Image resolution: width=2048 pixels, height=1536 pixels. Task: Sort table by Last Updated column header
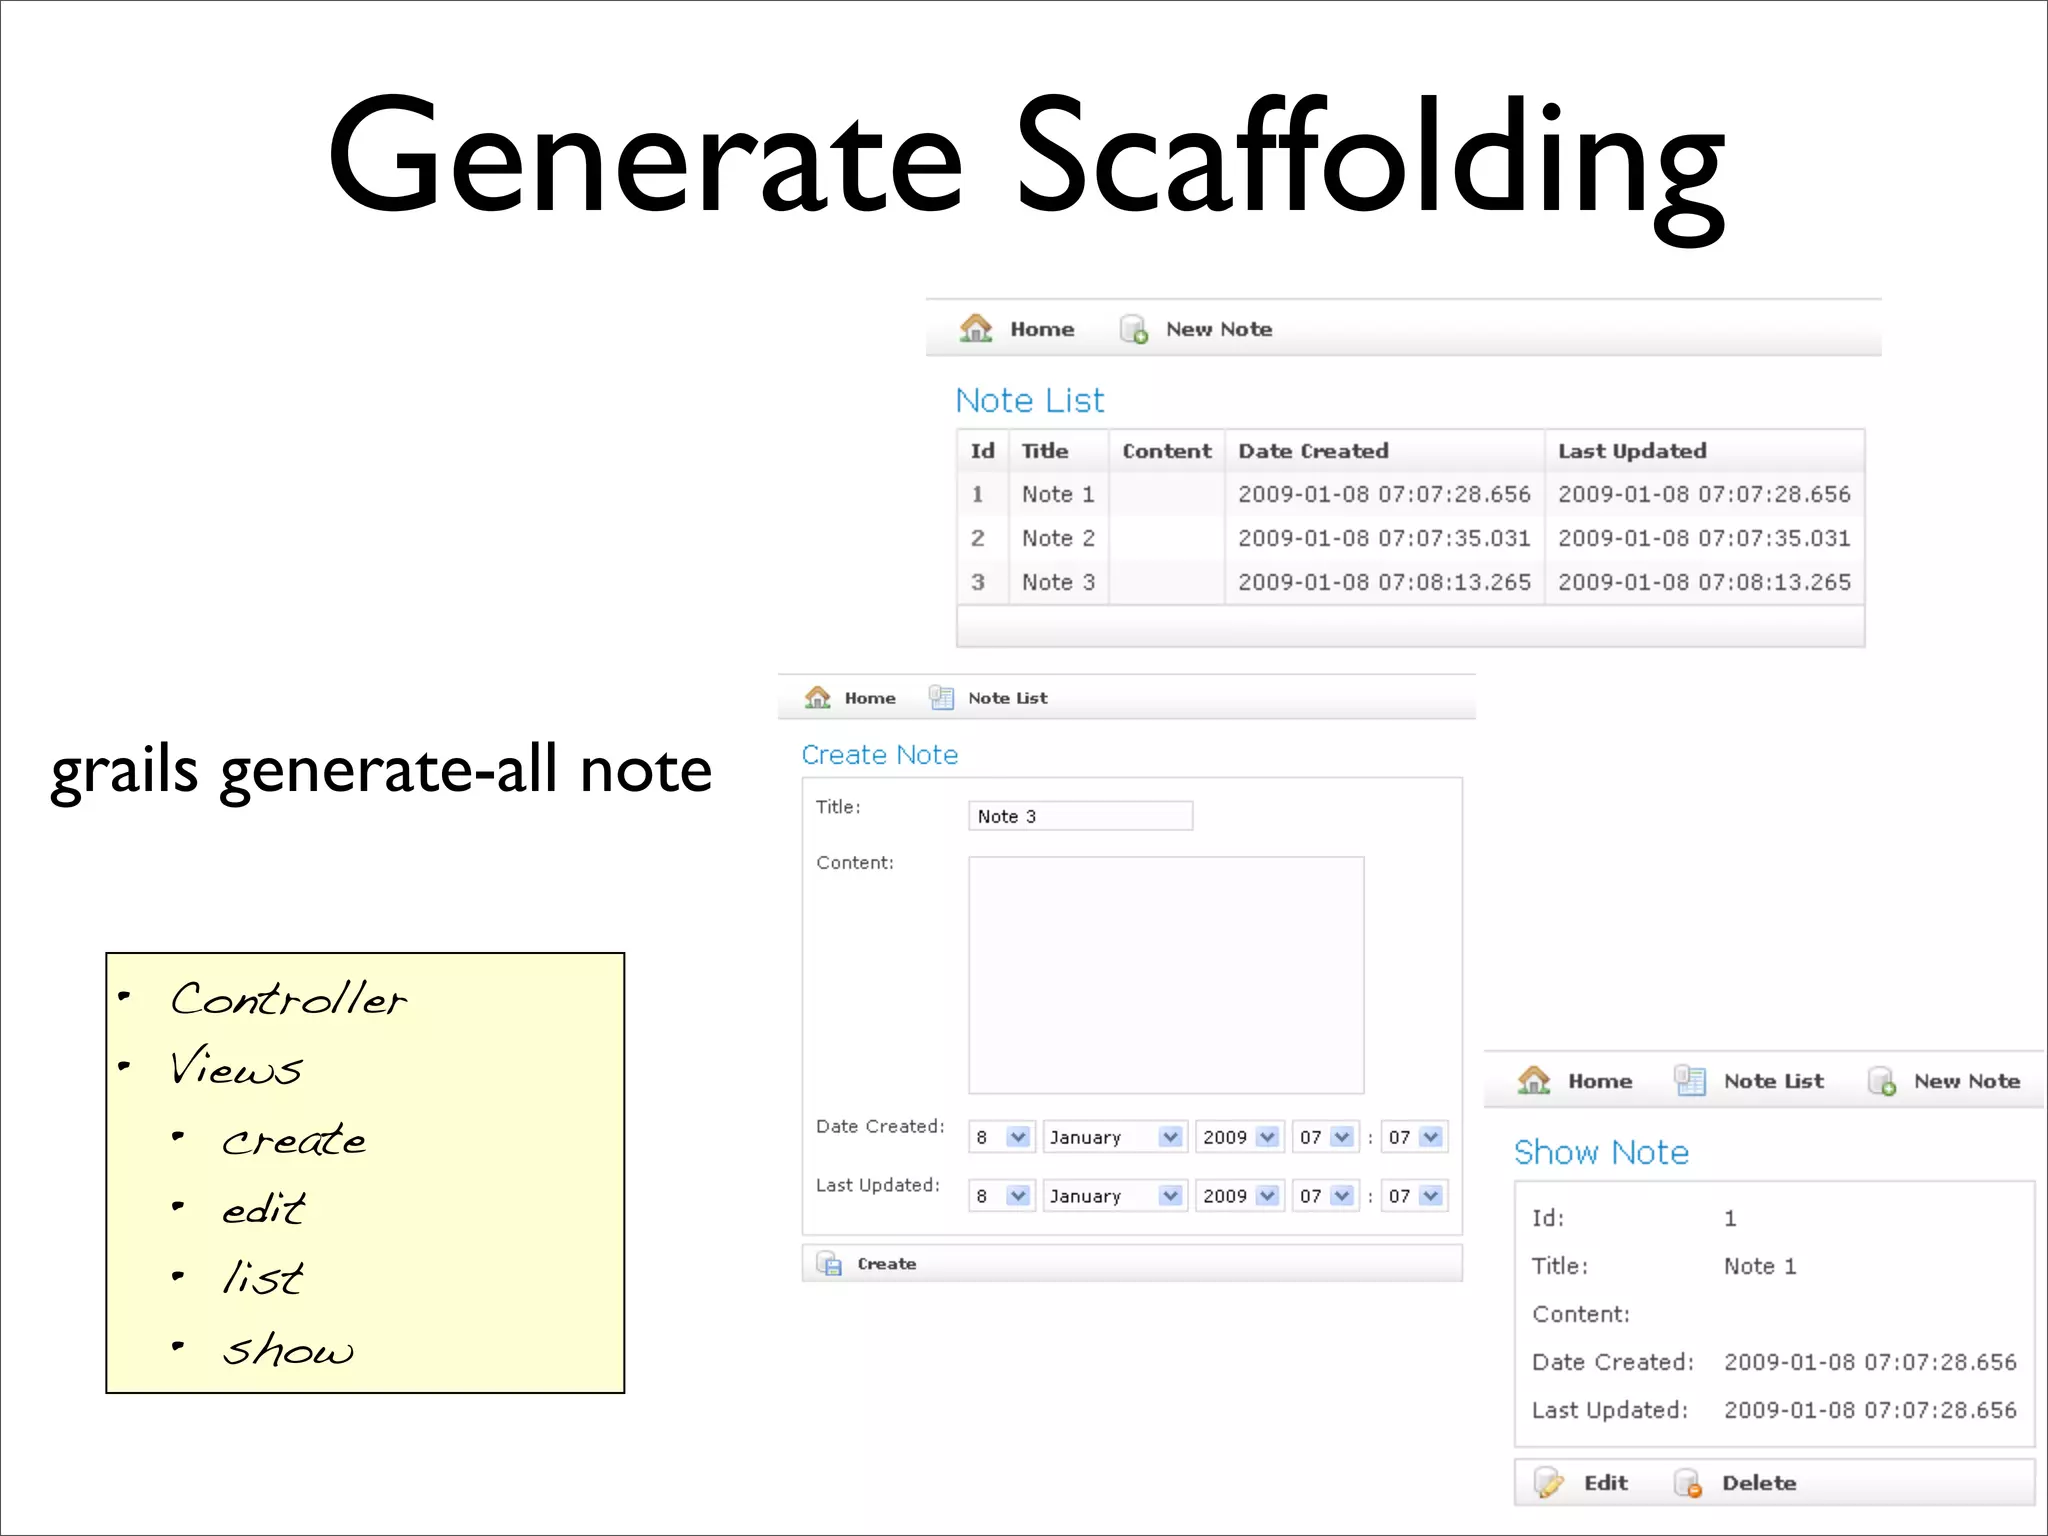(1631, 451)
